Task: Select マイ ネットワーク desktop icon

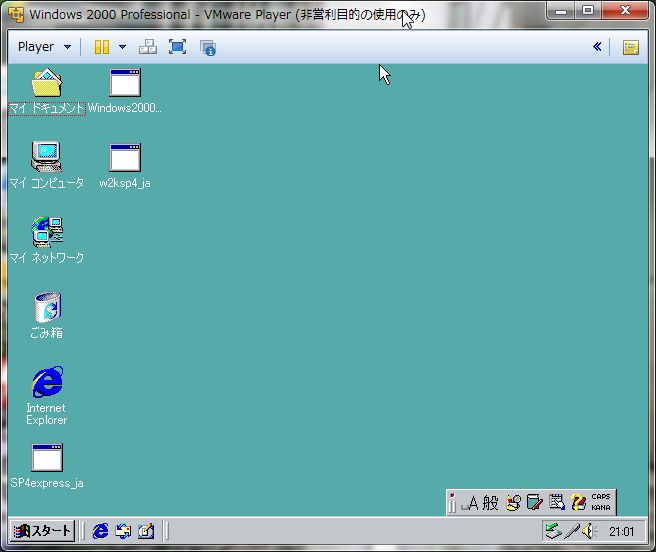Action: 47,232
